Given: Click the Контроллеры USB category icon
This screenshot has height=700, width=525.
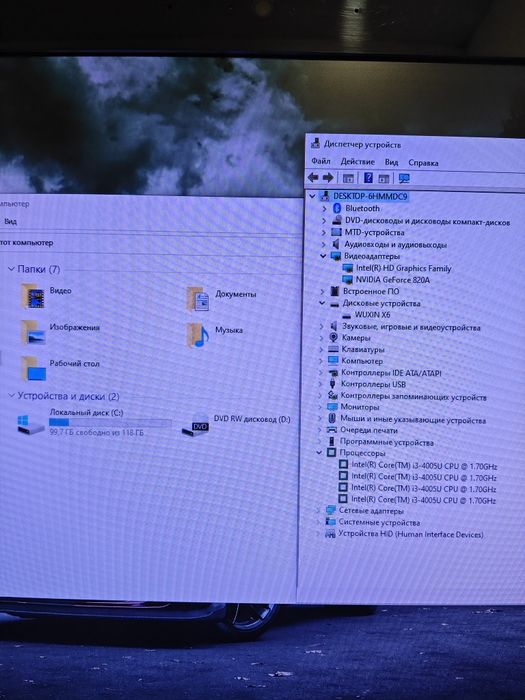Looking at the screenshot, I should click(333, 384).
